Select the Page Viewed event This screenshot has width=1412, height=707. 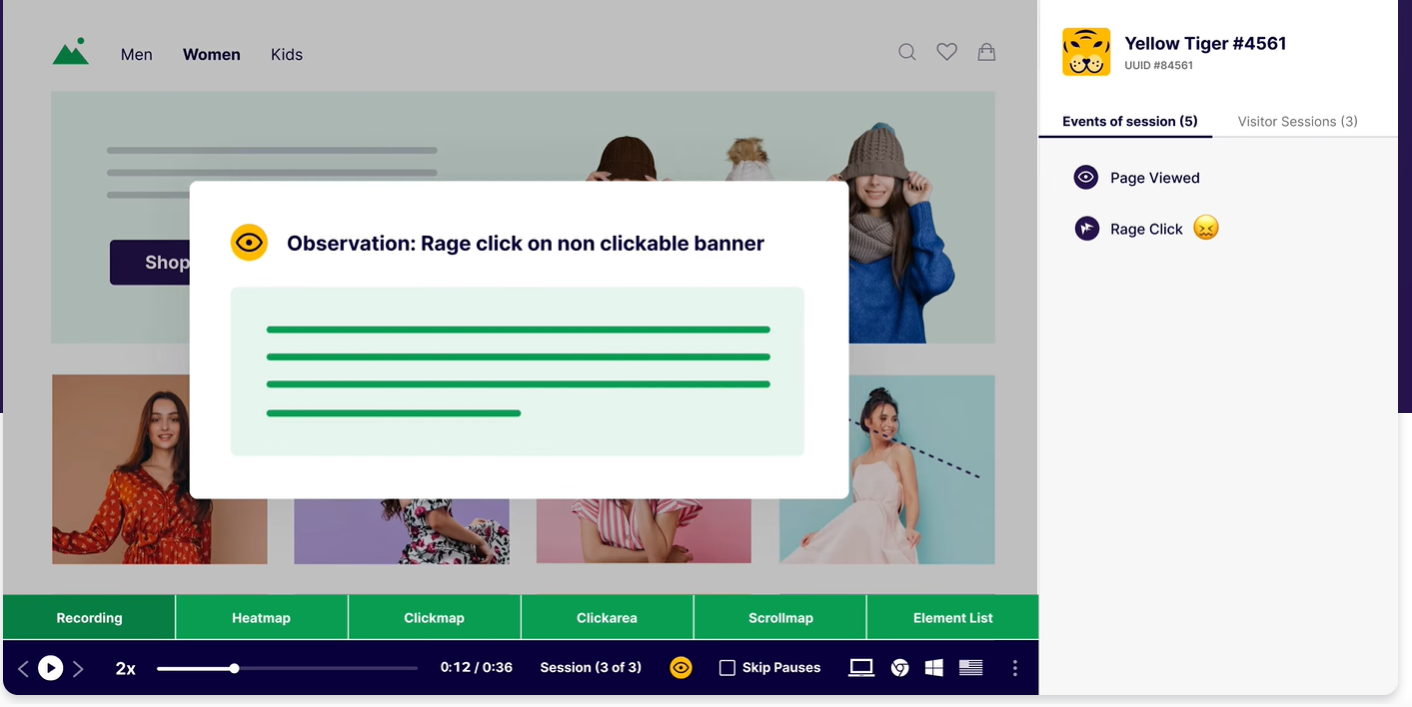(x=1154, y=178)
